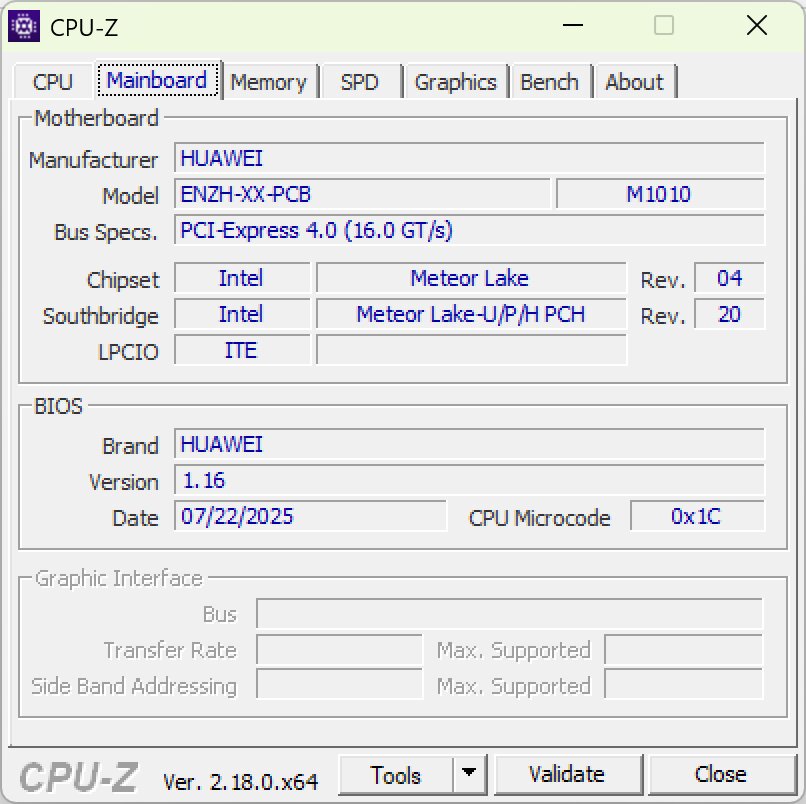Image resolution: width=806 pixels, height=804 pixels.
Task: Click the BIOS Date 07/22/2025 value
Action: click(310, 516)
